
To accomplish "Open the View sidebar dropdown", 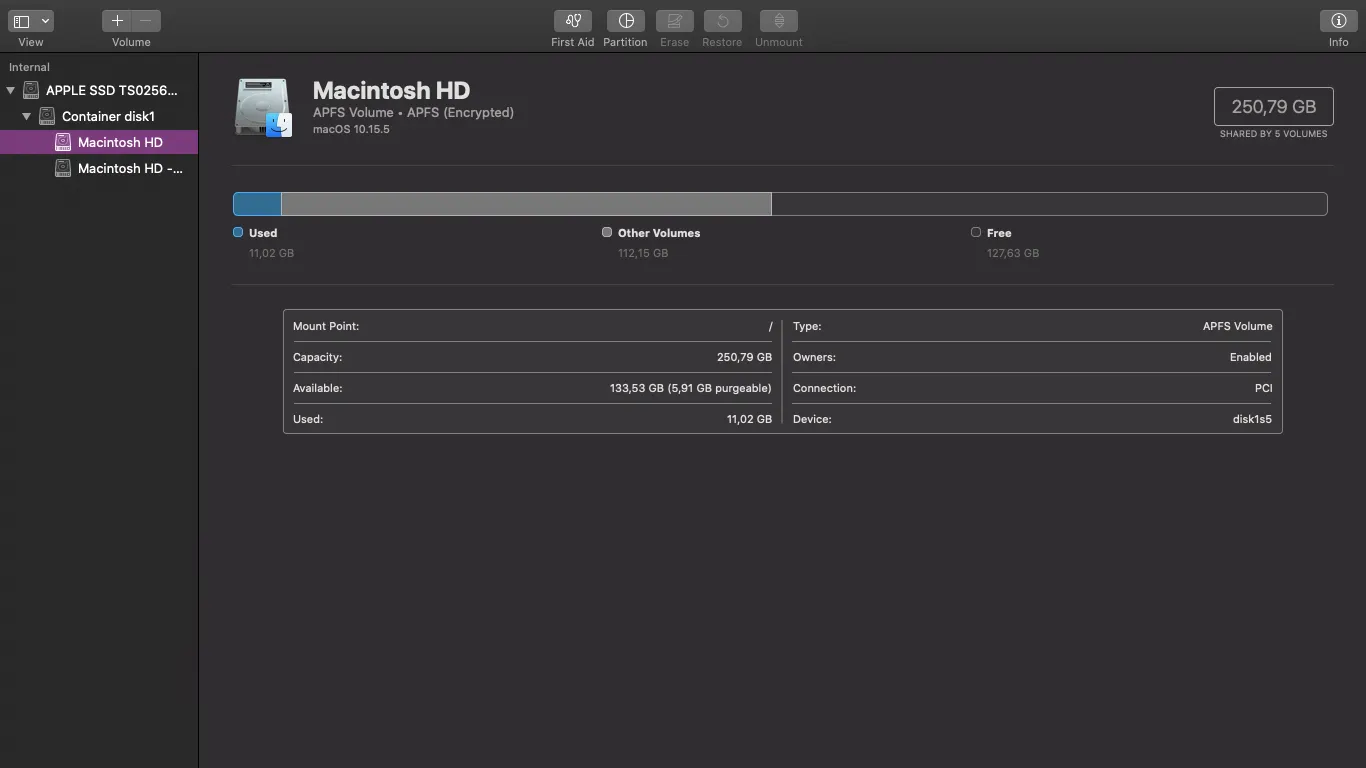I will [31, 21].
